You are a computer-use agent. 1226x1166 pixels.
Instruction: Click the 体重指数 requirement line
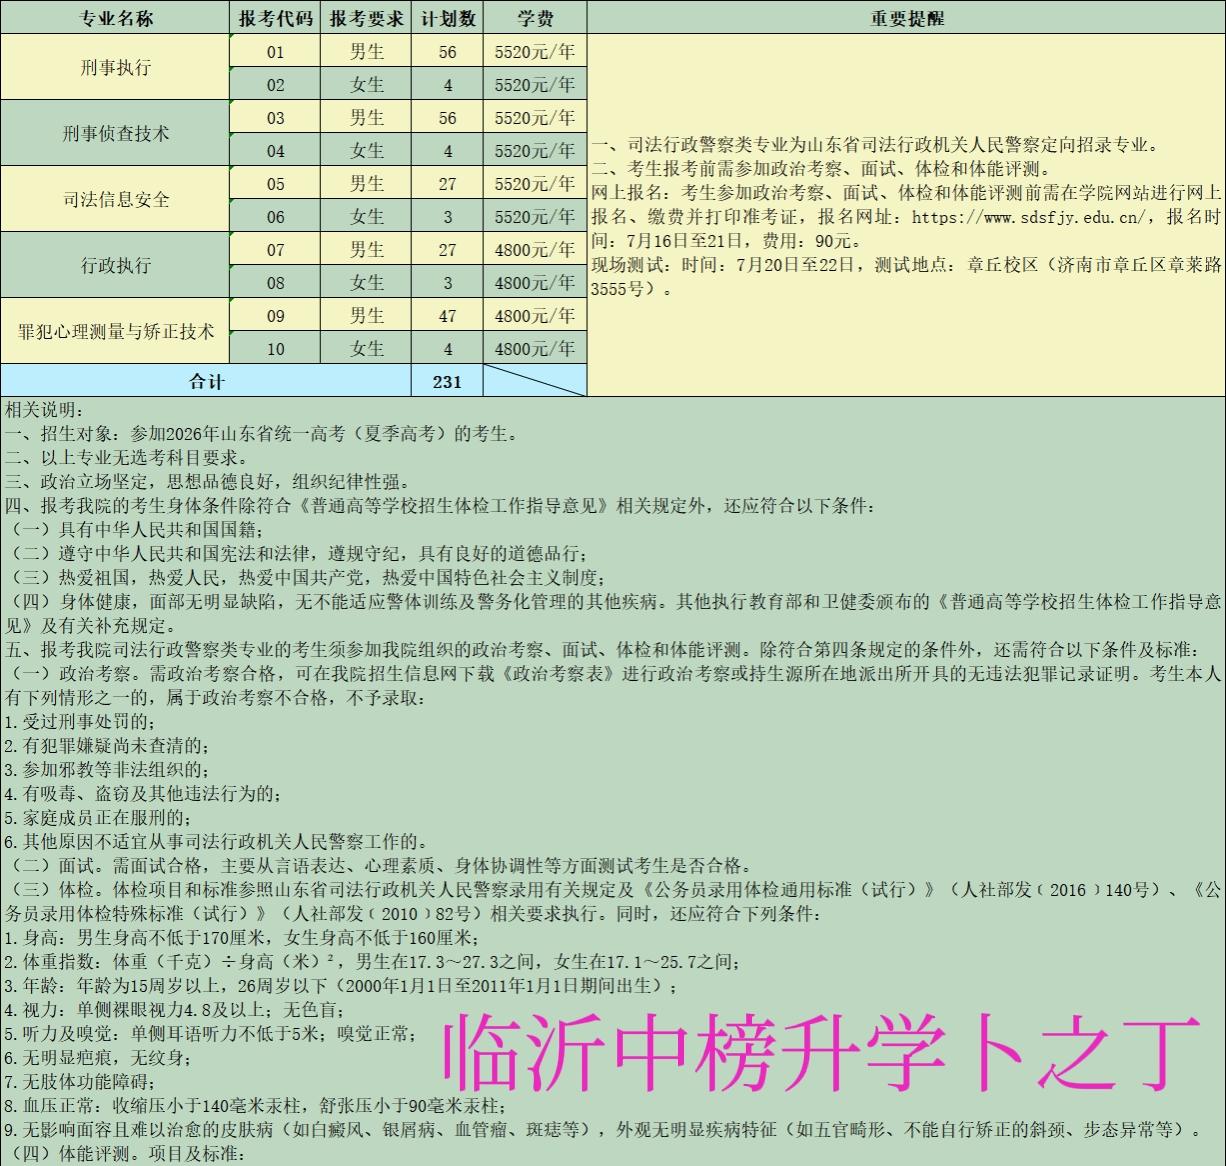(372, 962)
